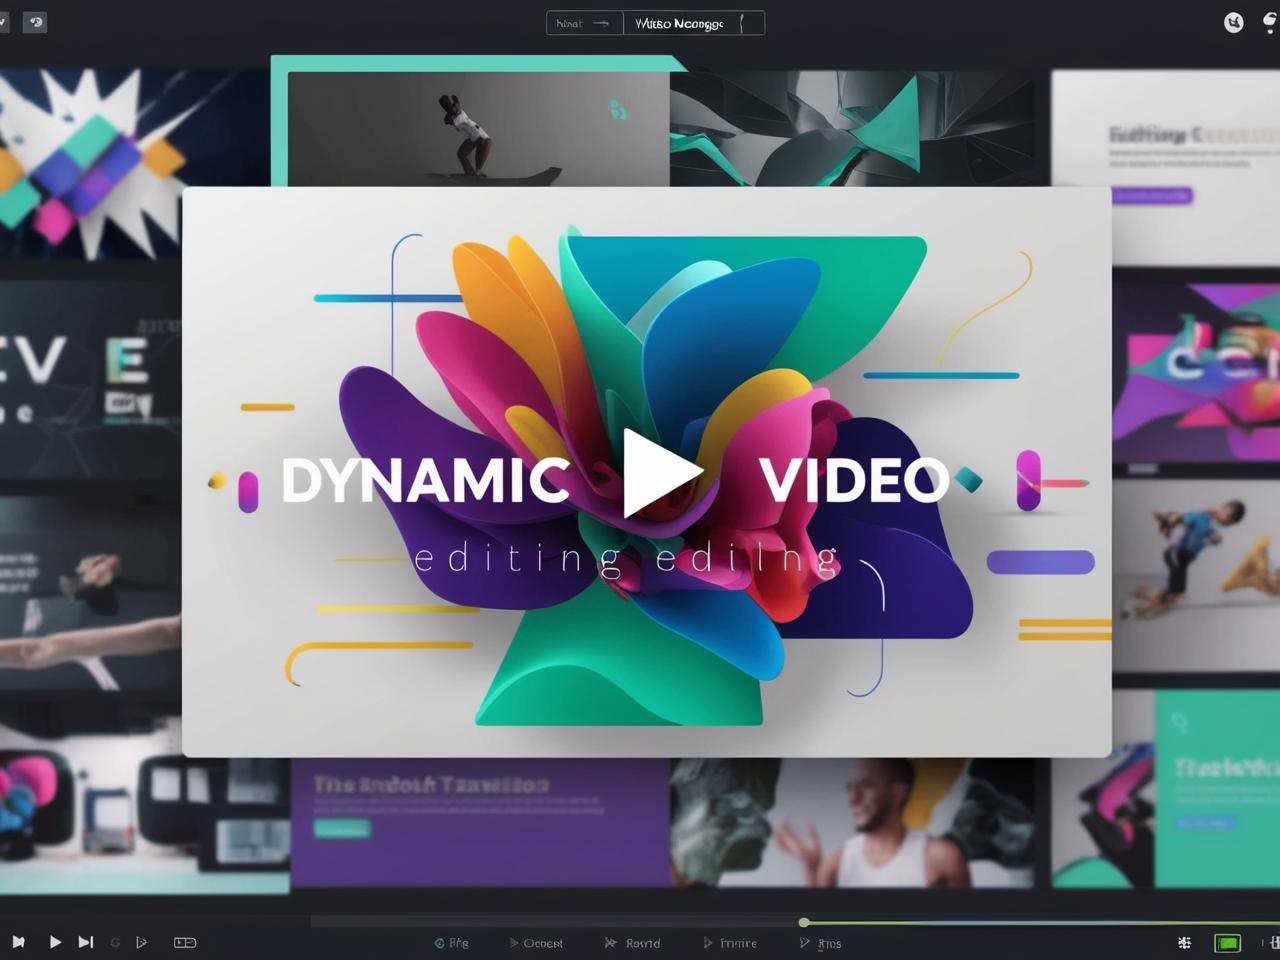Viewport: 1280px width, 960px height.
Task: Open the left dropdown in the top center bar
Action: pos(584,23)
